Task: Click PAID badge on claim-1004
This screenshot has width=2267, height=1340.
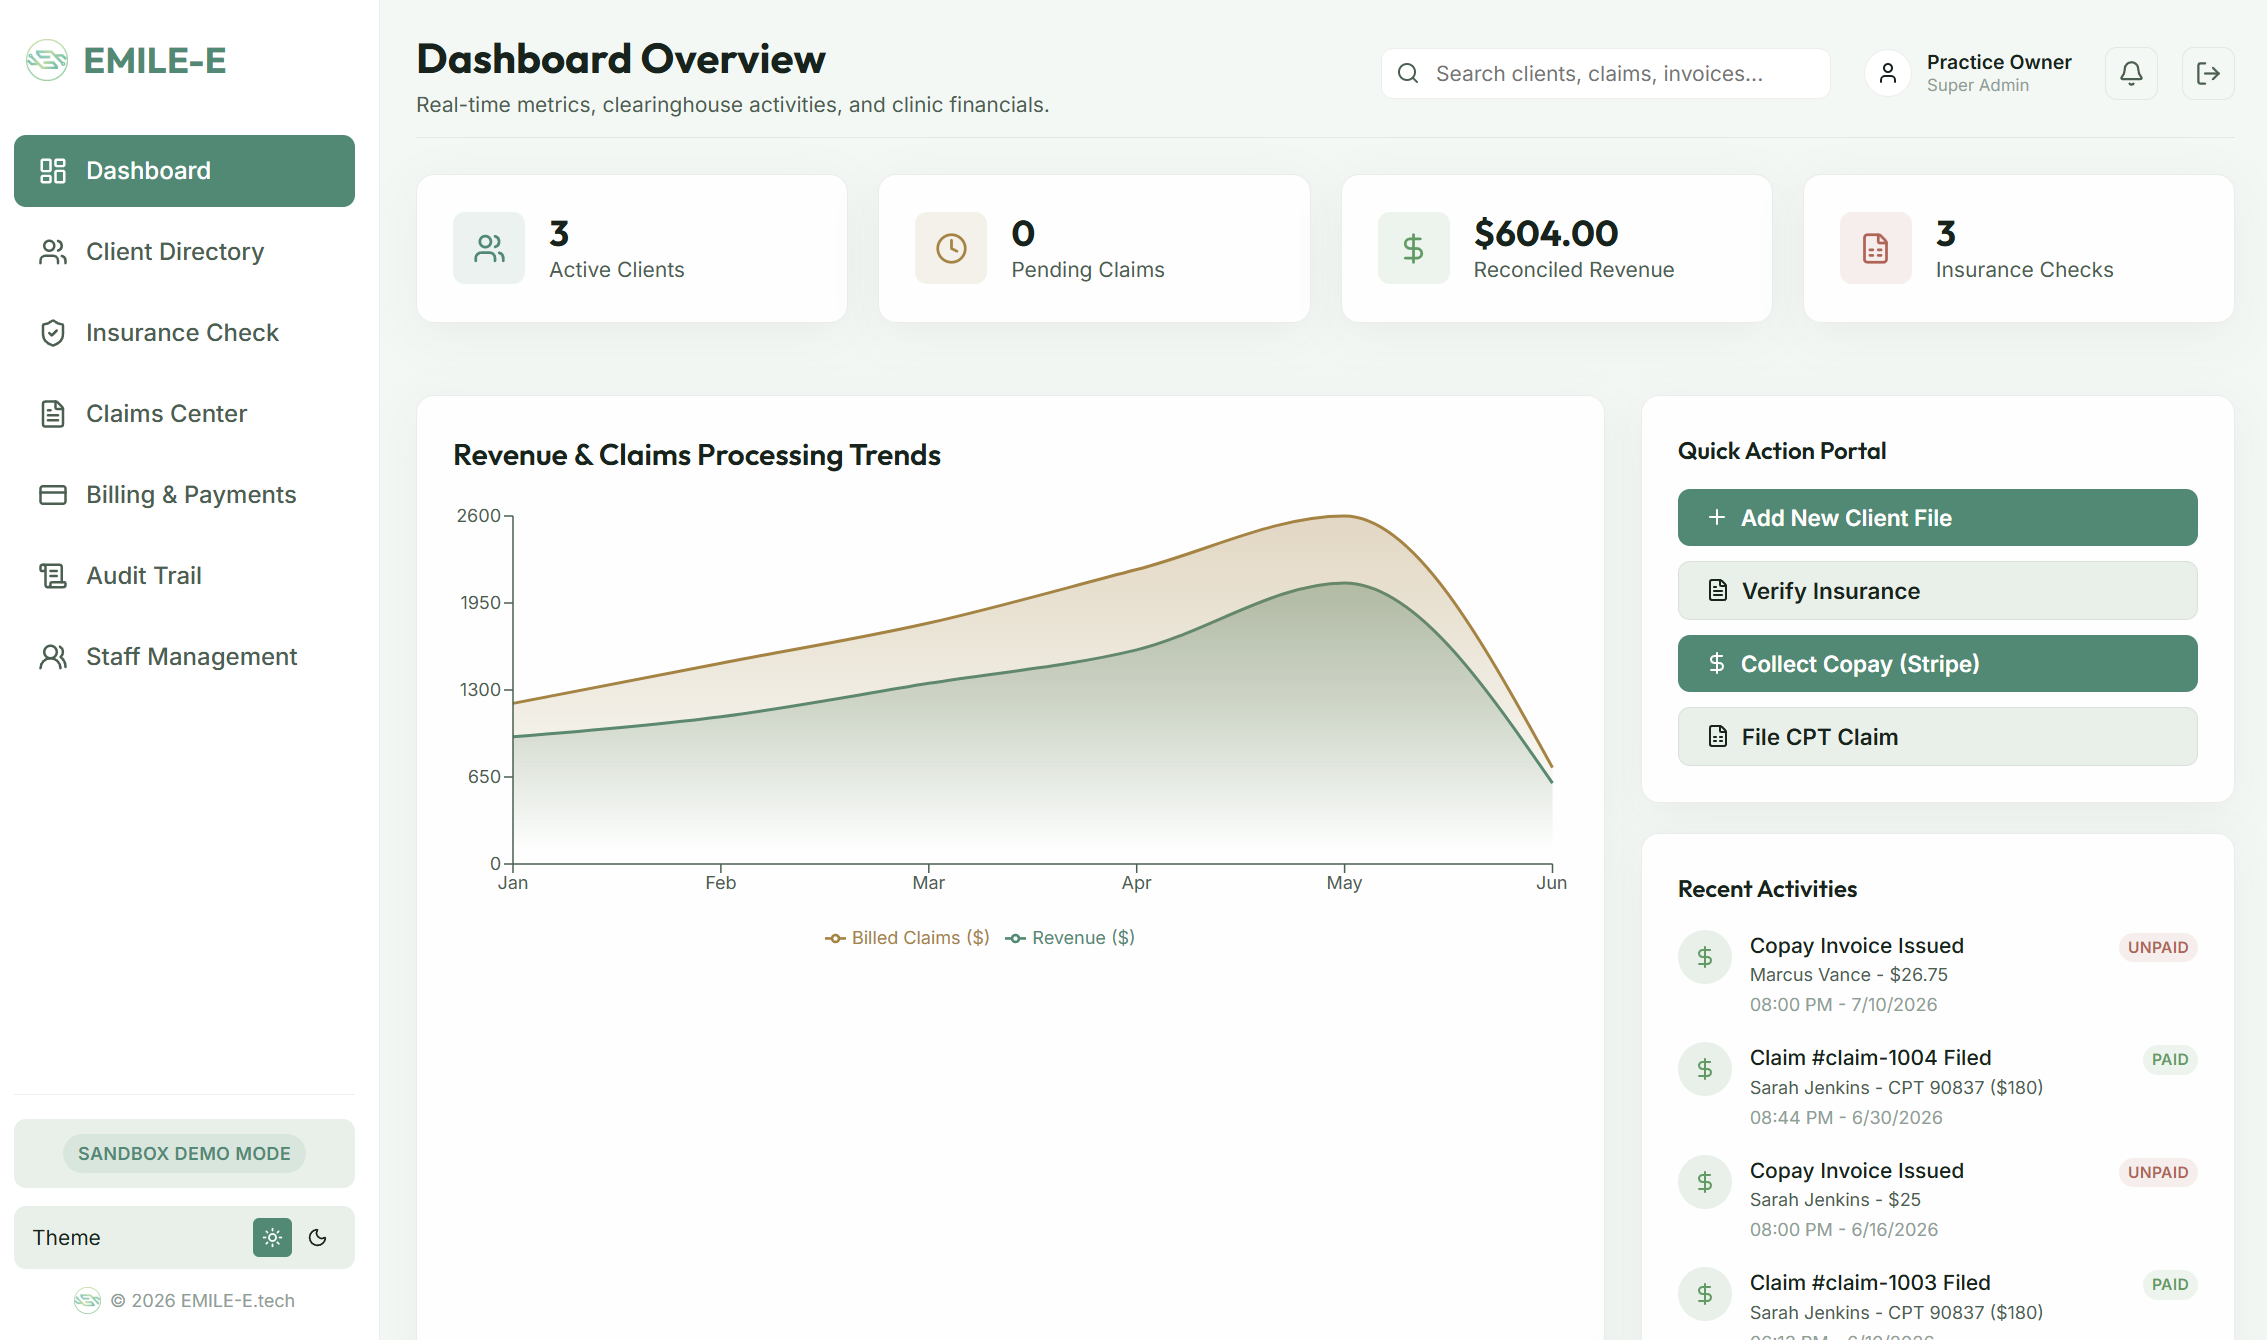Action: [2170, 1060]
